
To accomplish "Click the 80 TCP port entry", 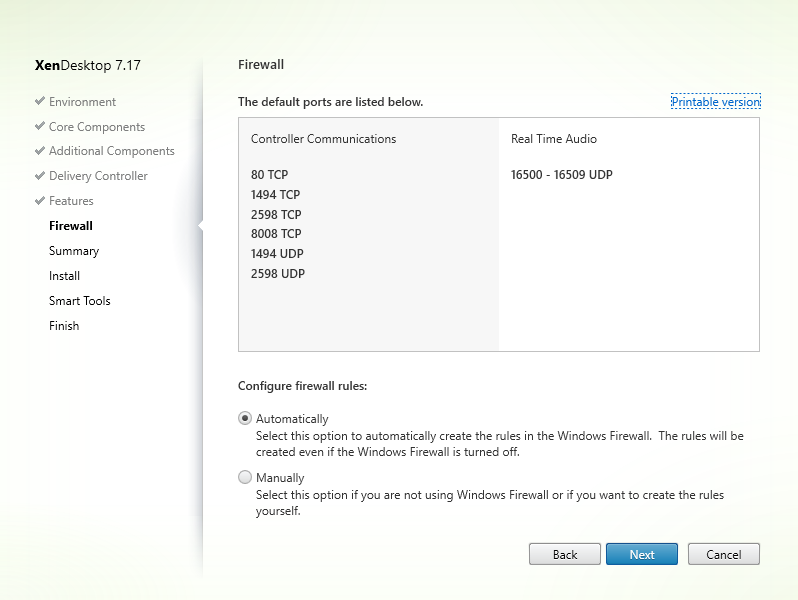I will tap(269, 175).
